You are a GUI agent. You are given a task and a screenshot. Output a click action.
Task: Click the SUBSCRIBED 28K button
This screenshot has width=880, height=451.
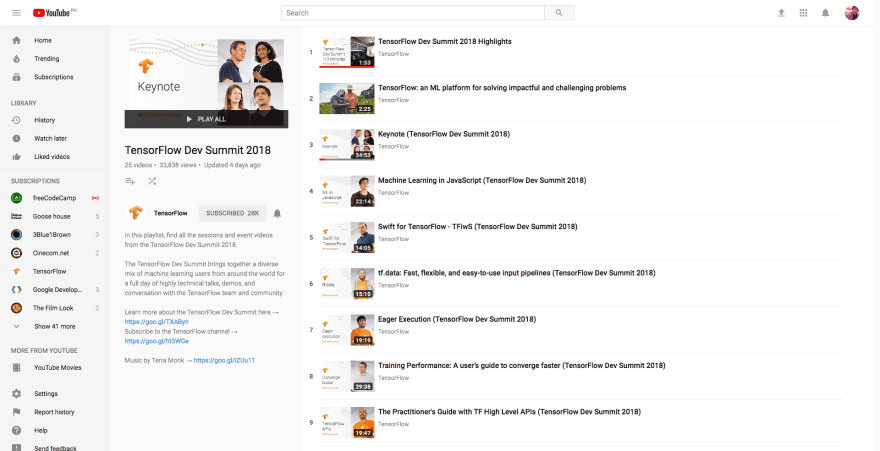coord(232,213)
